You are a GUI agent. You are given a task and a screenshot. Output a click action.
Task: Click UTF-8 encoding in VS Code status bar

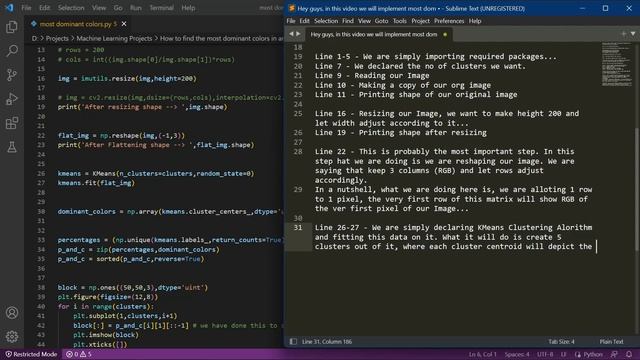point(545,354)
